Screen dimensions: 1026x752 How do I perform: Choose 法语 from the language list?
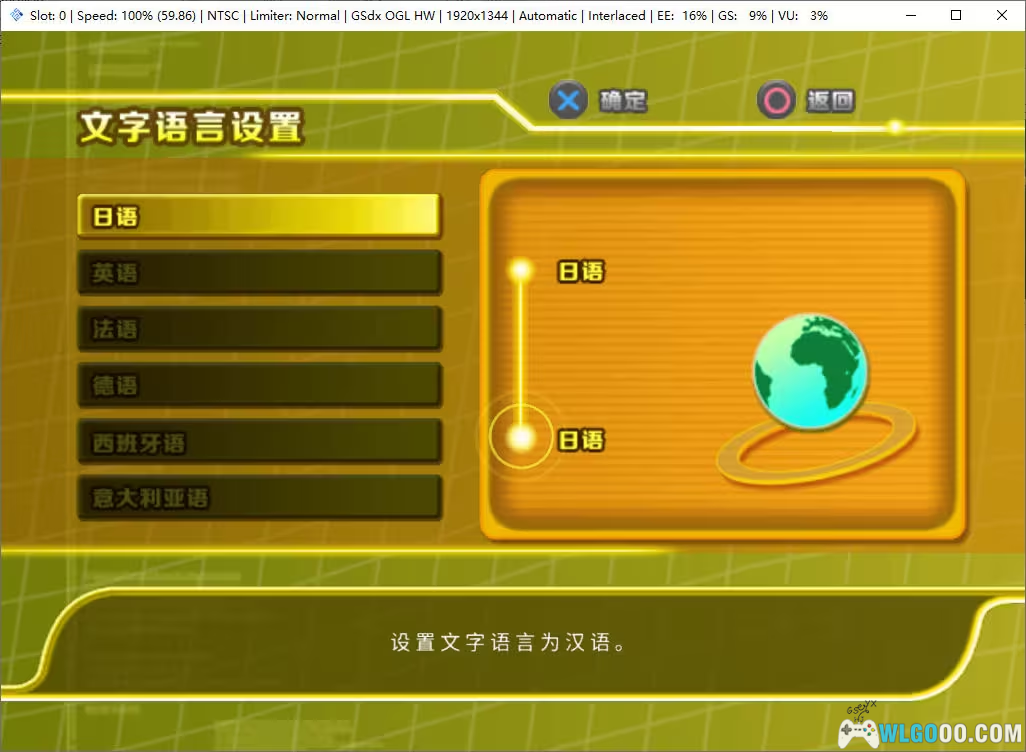coord(259,329)
